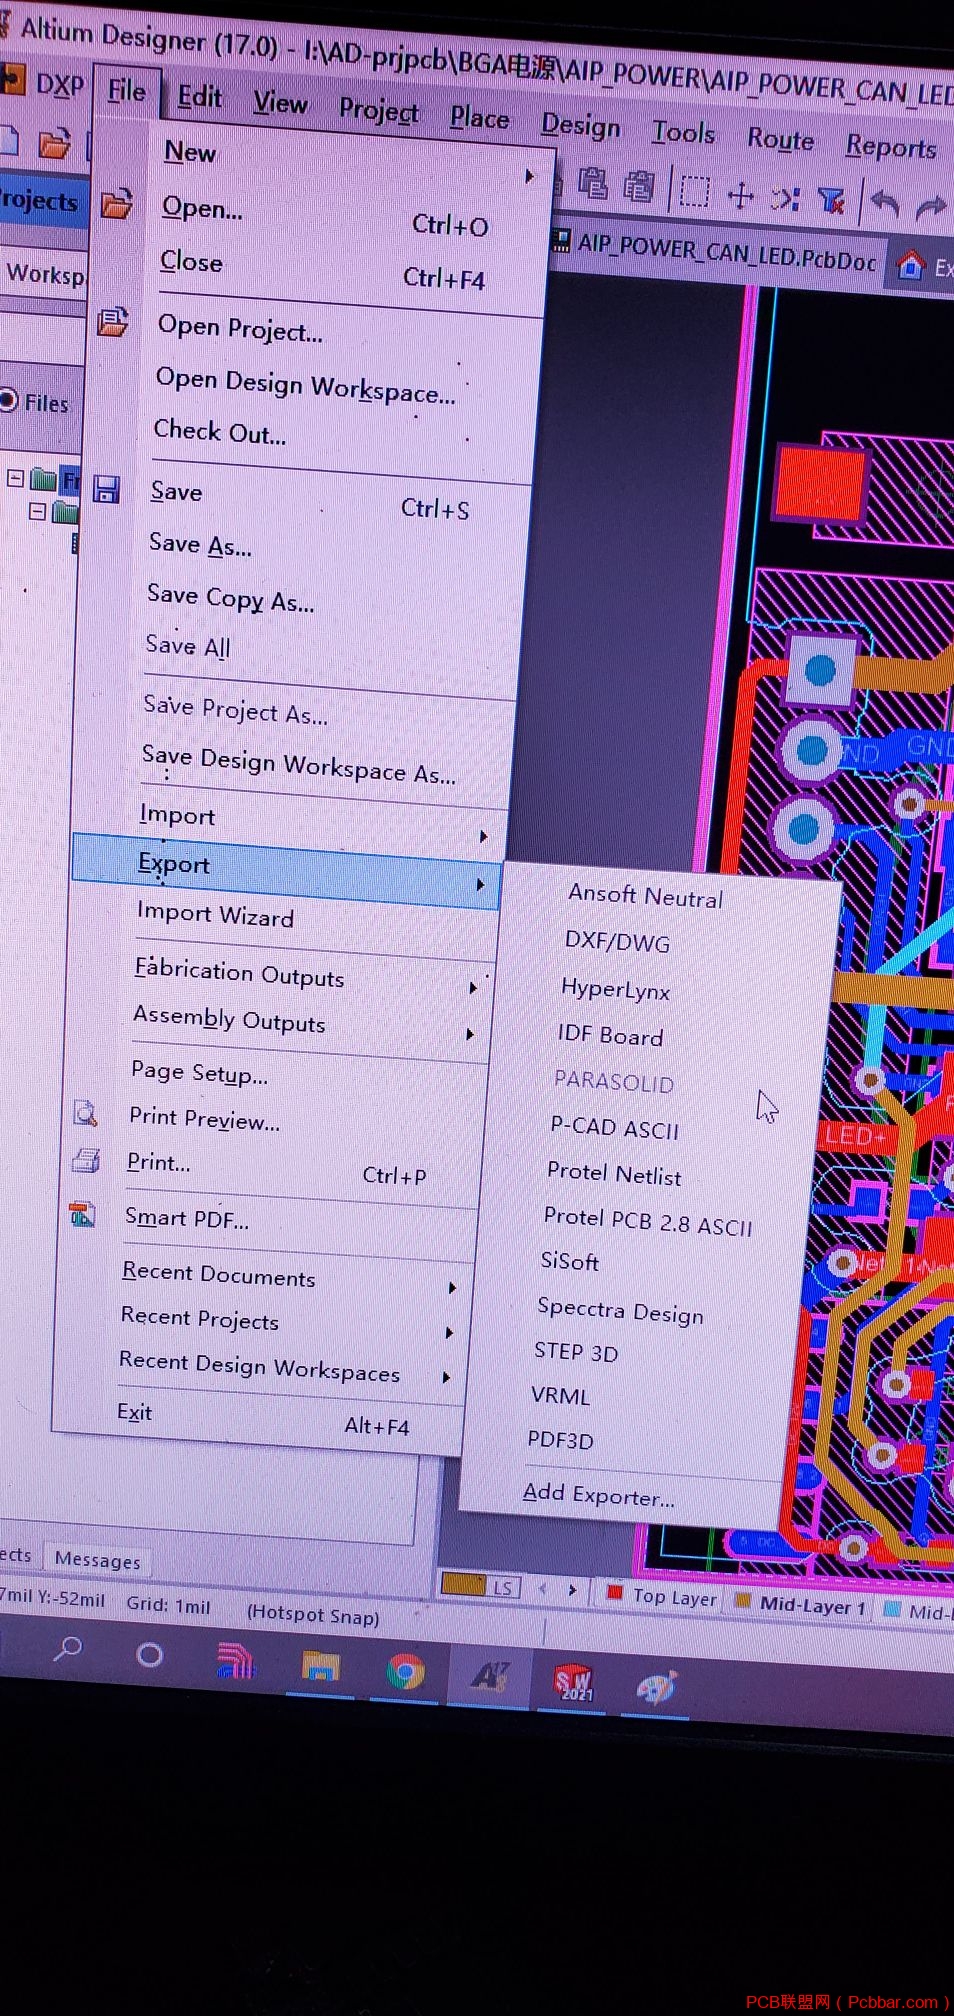The width and height of the screenshot is (954, 2016).
Task: Click the Move Selection cross icon
Action: click(x=740, y=194)
